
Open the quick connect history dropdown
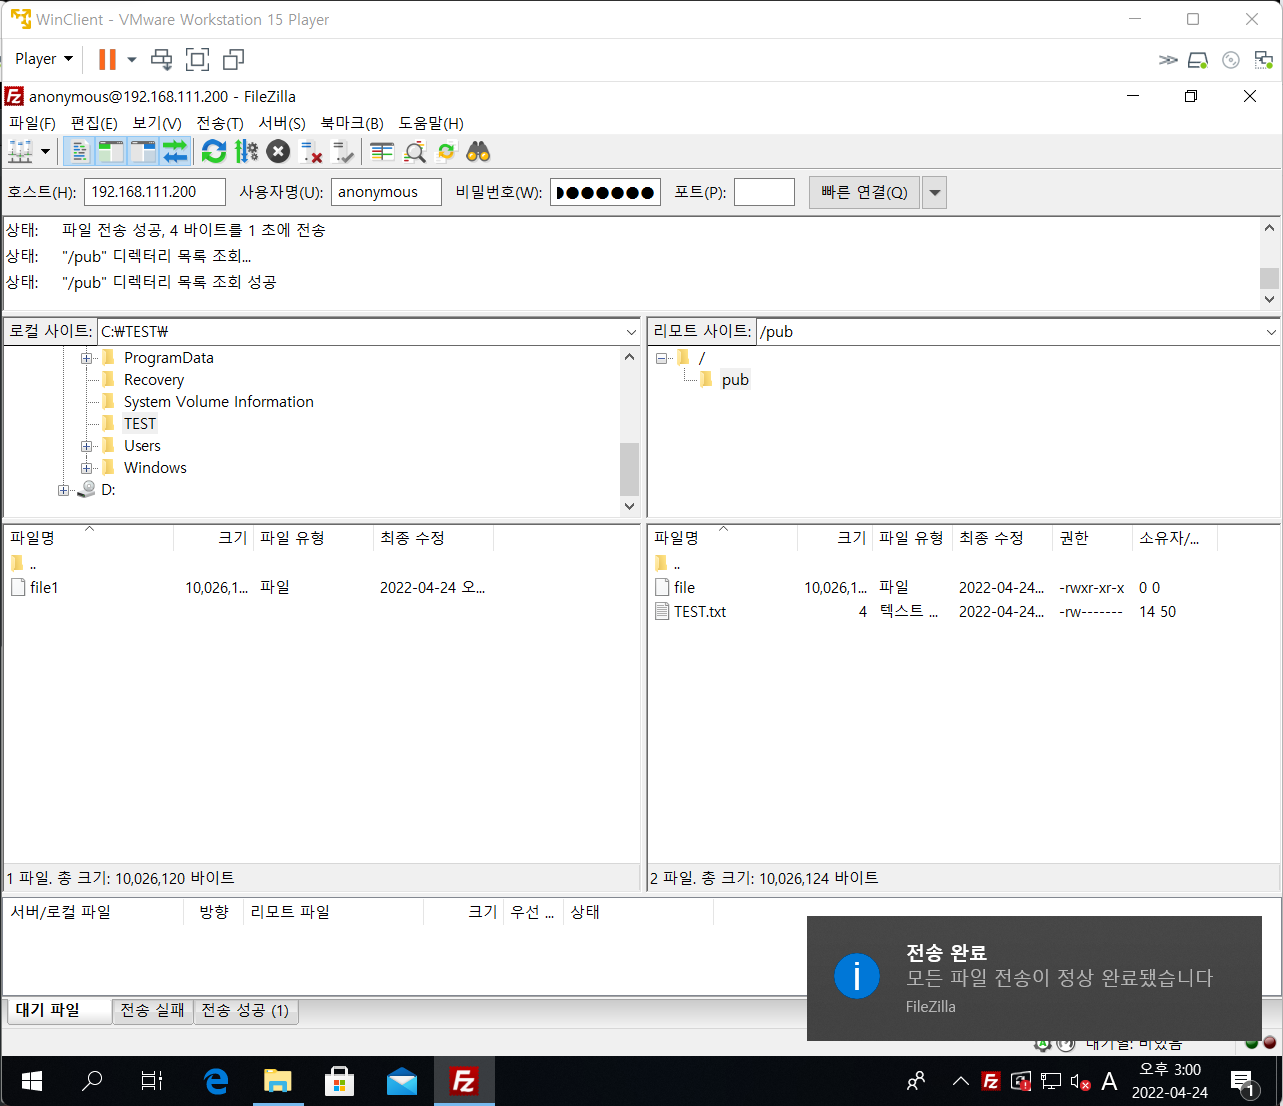[934, 192]
